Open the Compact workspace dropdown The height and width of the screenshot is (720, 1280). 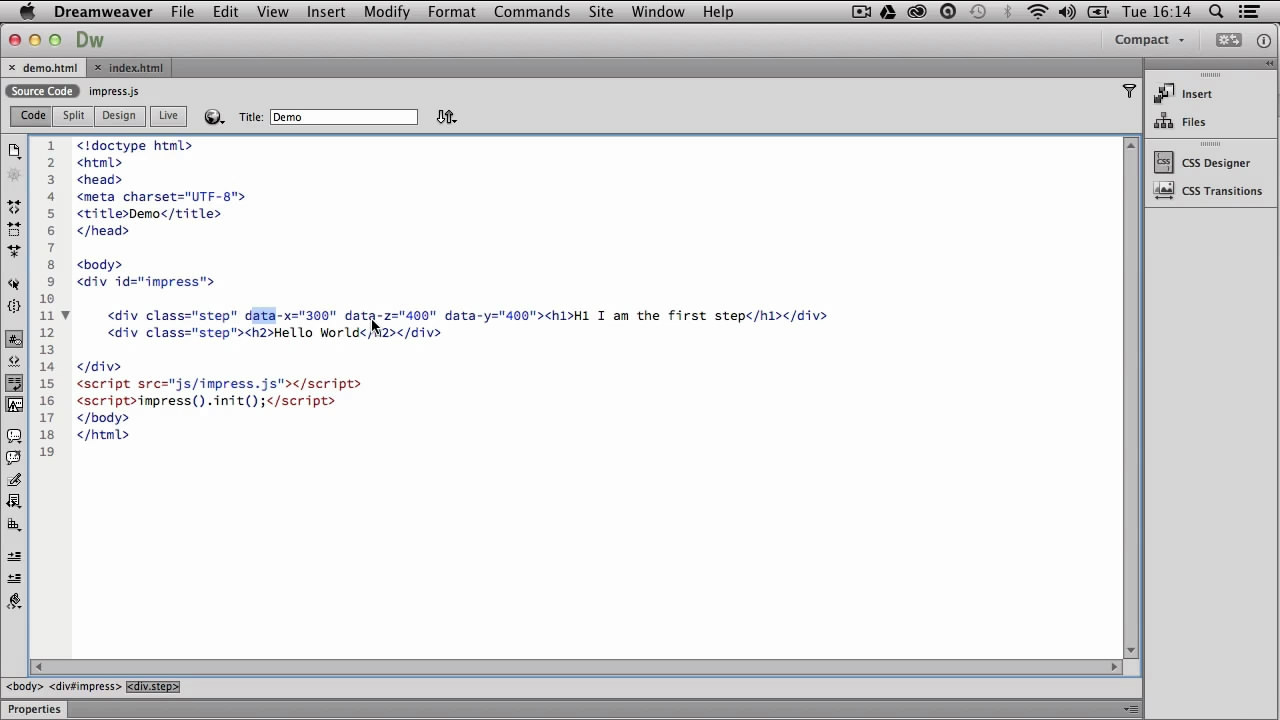pos(1149,40)
